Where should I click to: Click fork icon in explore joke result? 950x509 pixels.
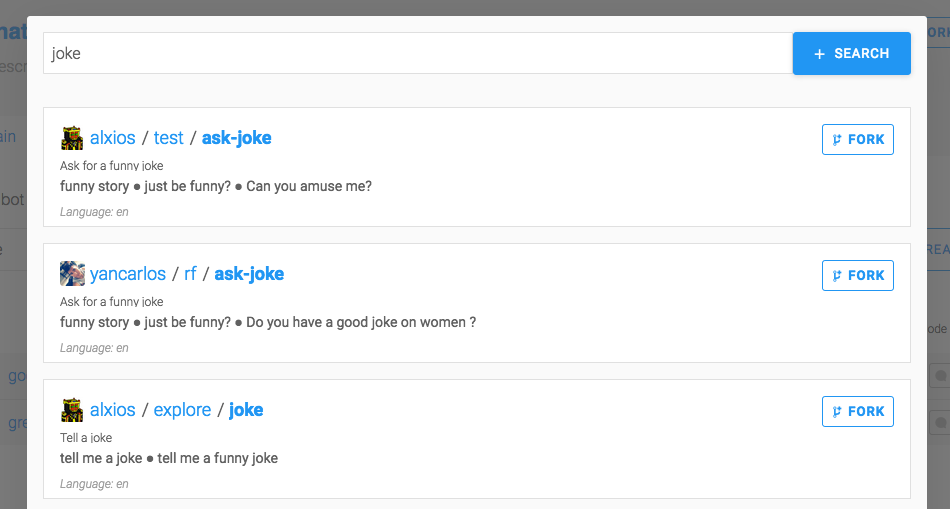[x=837, y=412]
